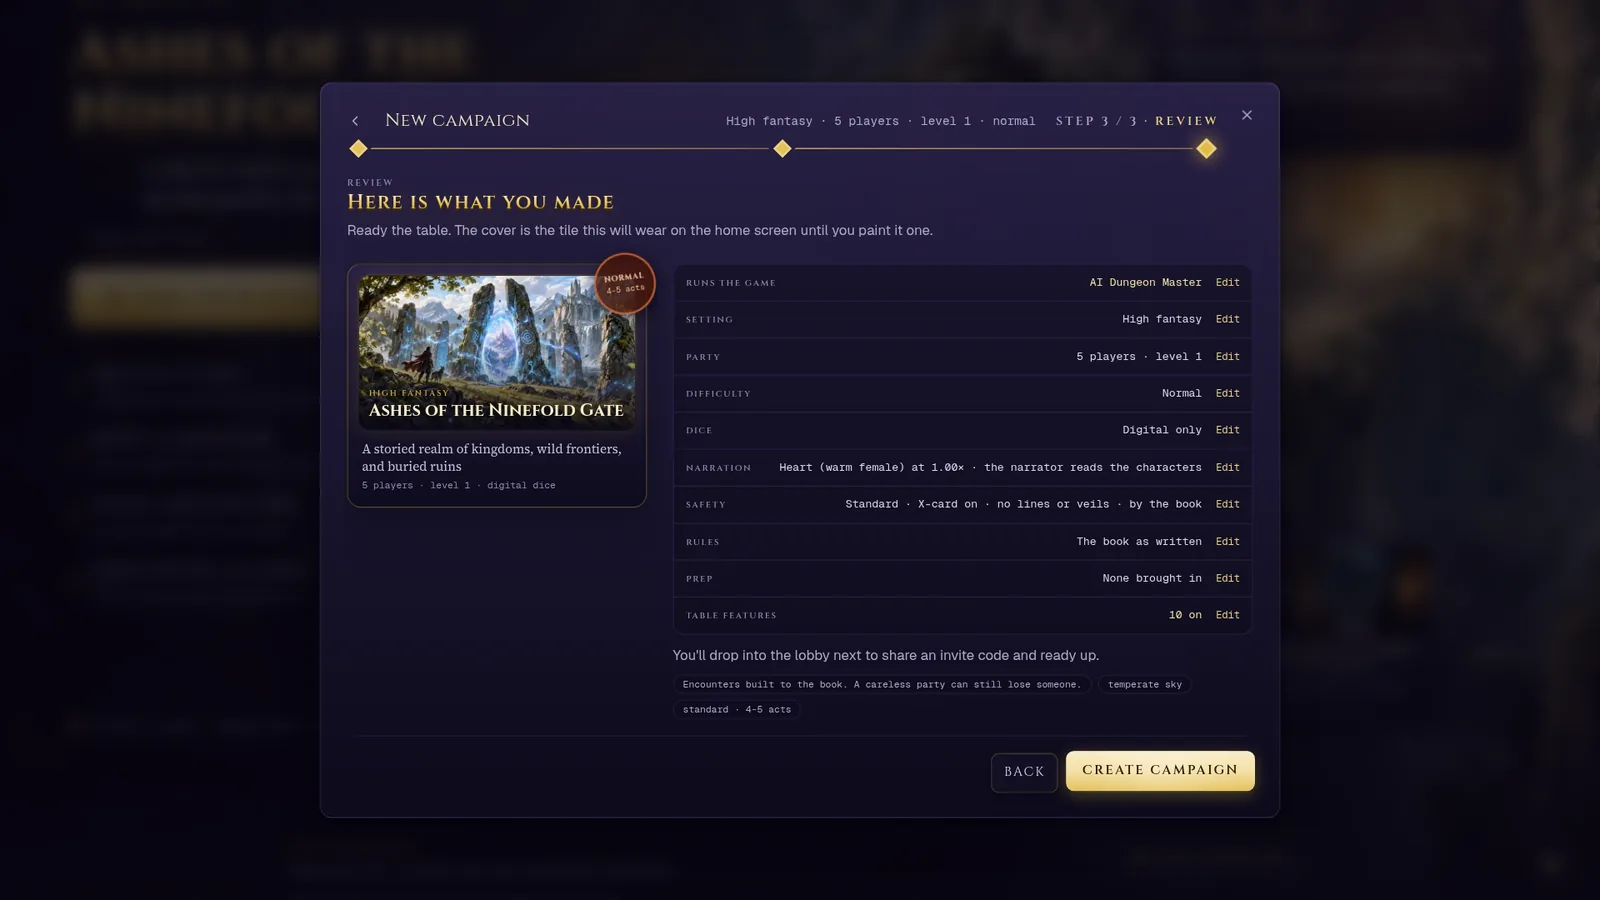Click the 'STEP 3 / 3 · REVIEW' label

pyautogui.click(x=1136, y=121)
